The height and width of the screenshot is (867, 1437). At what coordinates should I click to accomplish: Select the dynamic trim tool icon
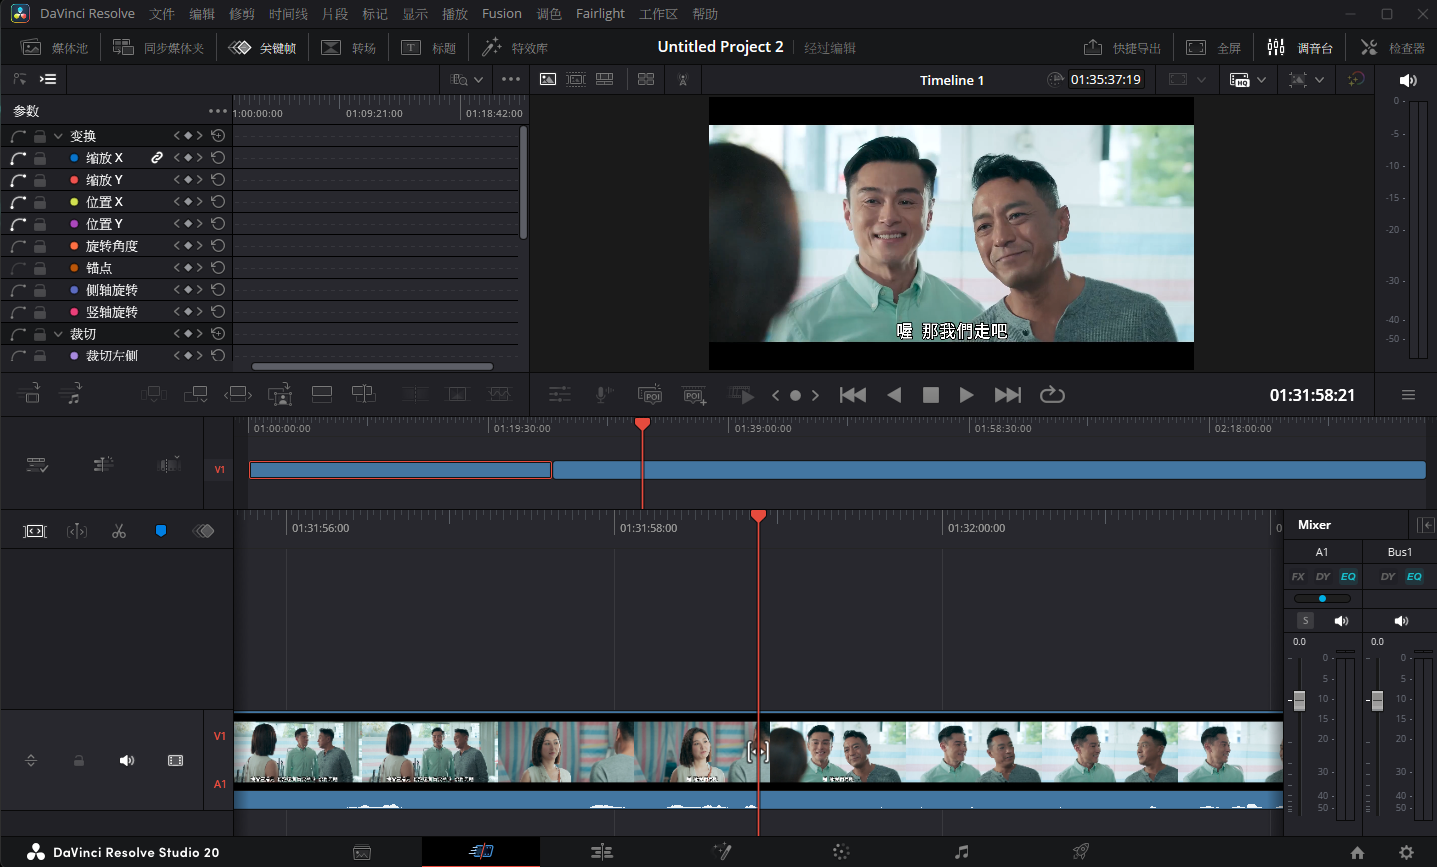(77, 531)
